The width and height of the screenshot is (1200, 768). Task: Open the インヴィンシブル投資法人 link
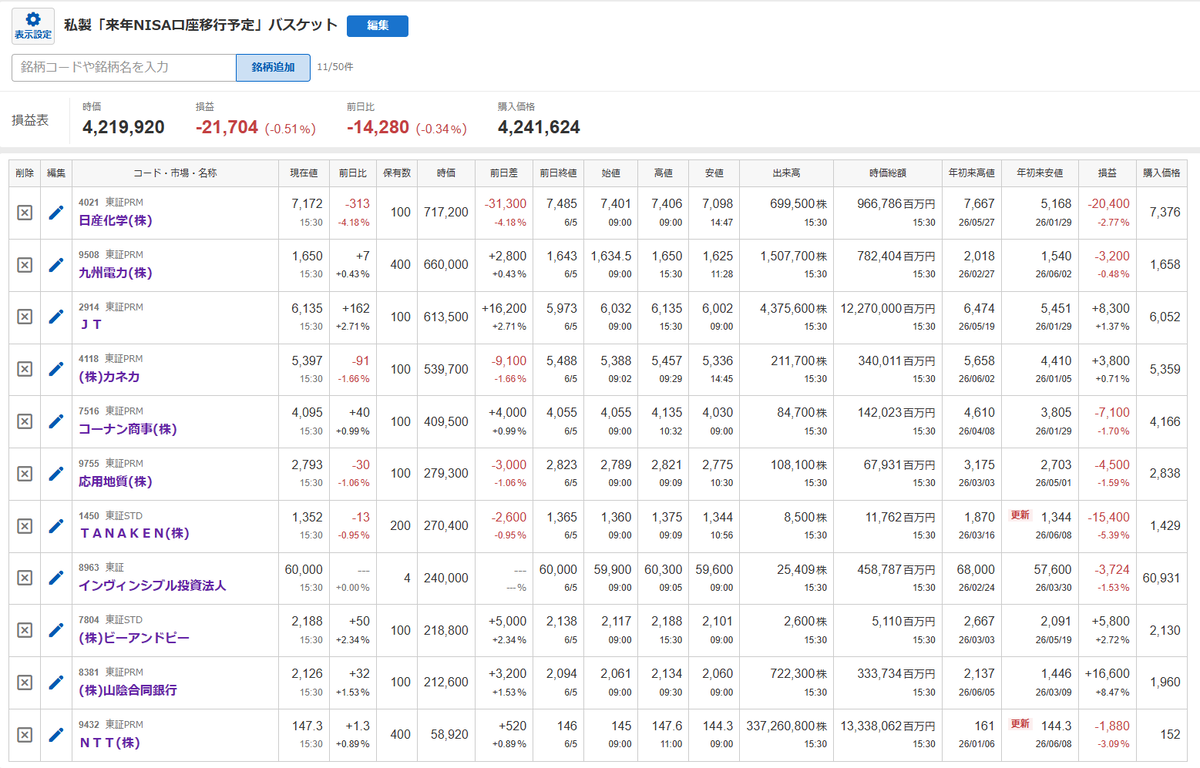(152, 585)
